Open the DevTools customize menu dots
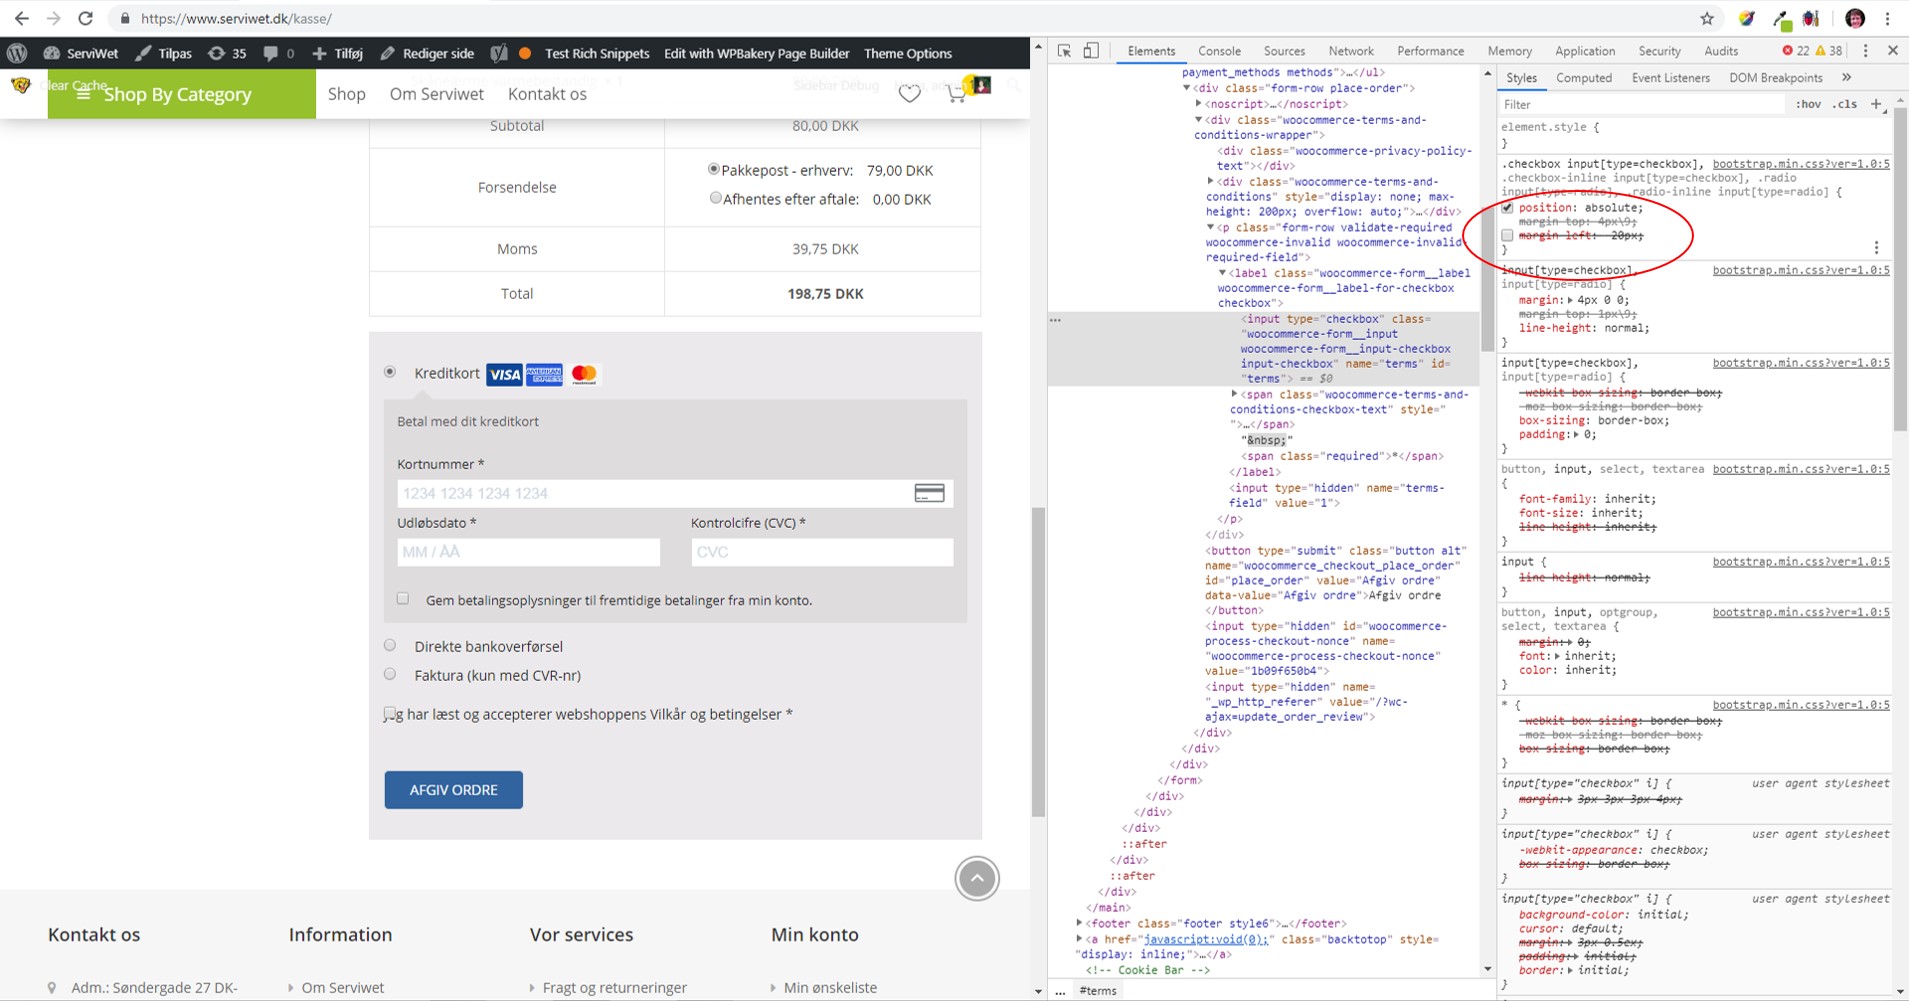 coord(1865,50)
